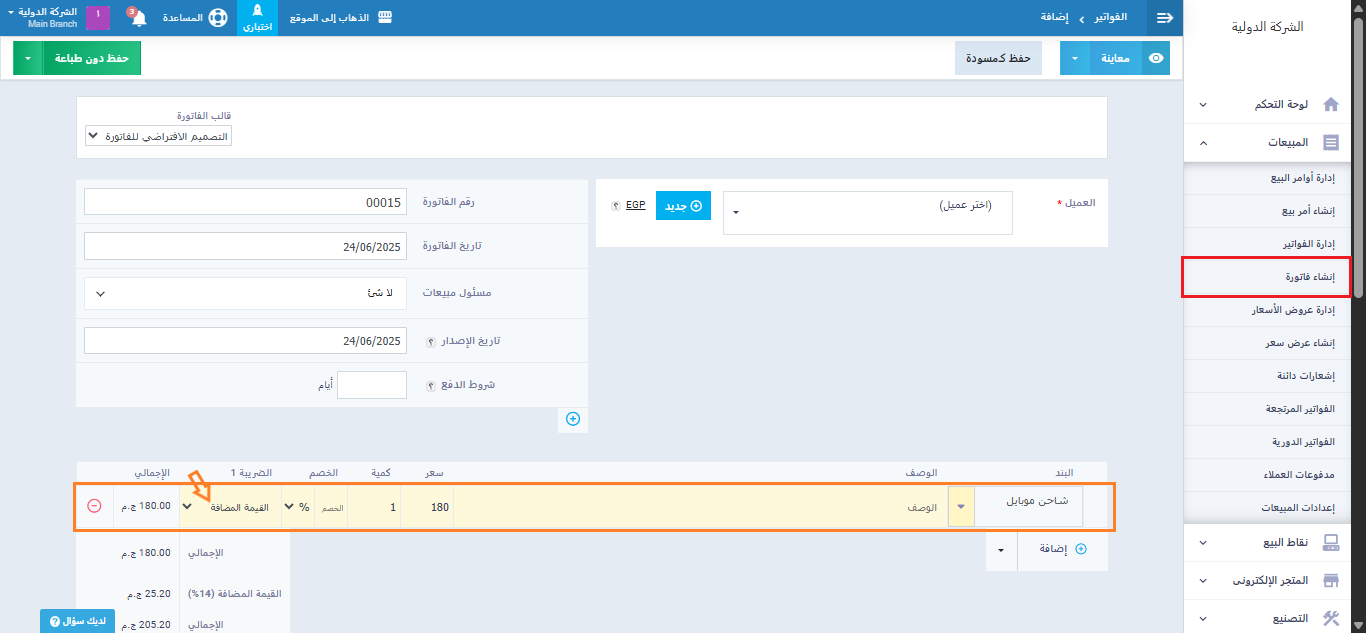
Task: Click the جديد new customer button
Action: (x=683, y=206)
